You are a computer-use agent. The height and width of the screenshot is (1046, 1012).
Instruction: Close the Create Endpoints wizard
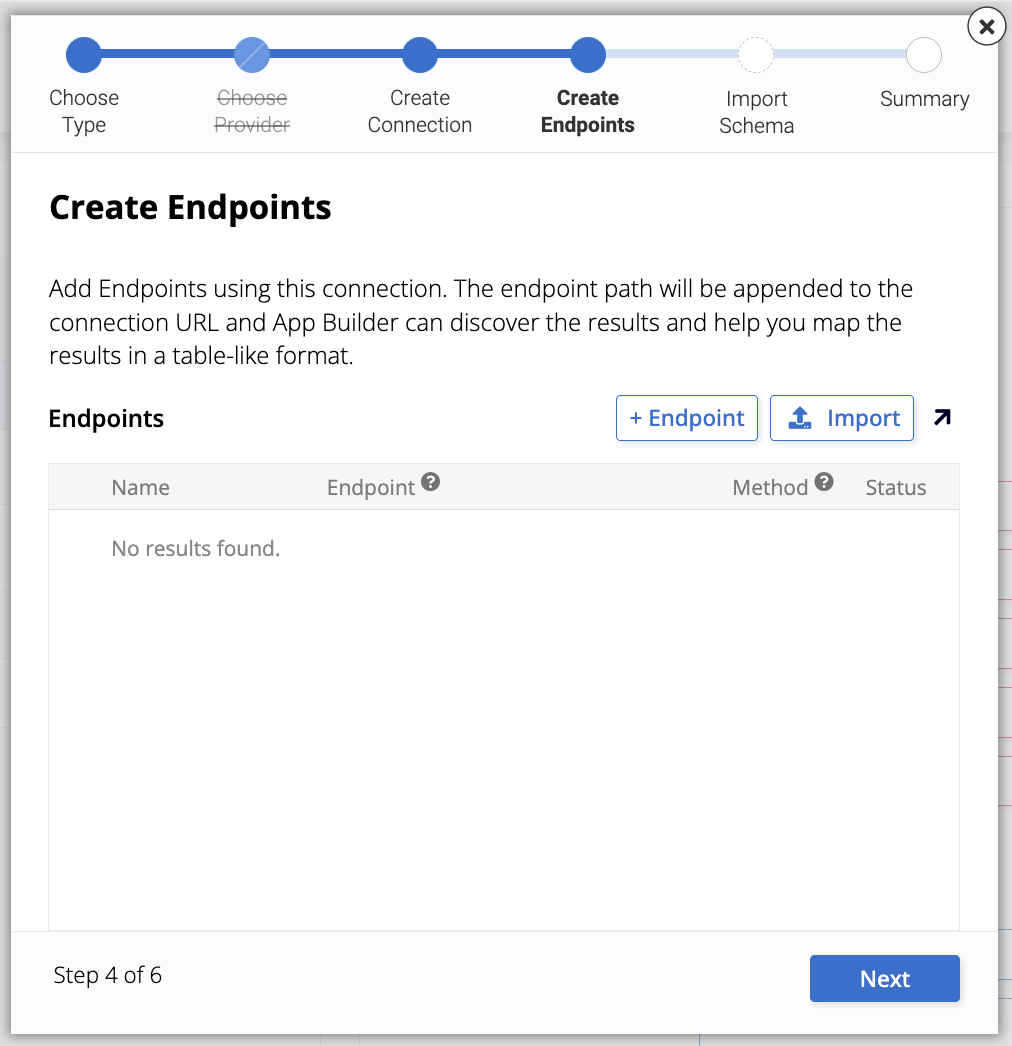(986, 26)
